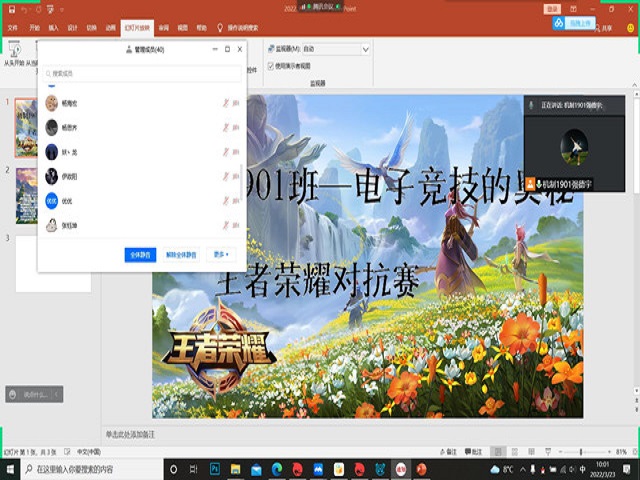Select slide 1 thumbnail
Image resolution: width=640 pixels, height=480 pixels.
(27, 128)
